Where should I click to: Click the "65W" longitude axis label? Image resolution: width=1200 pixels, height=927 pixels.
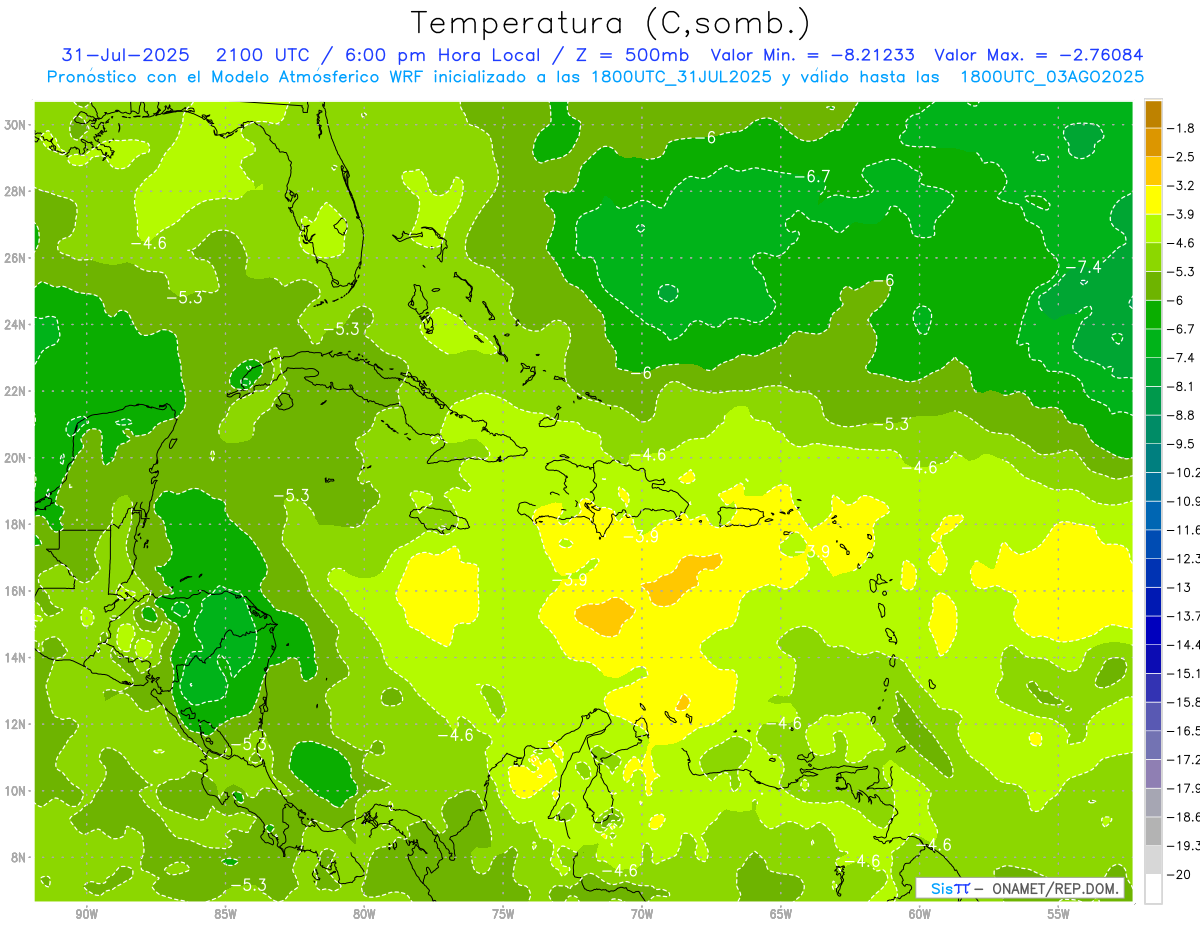click(x=781, y=914)
